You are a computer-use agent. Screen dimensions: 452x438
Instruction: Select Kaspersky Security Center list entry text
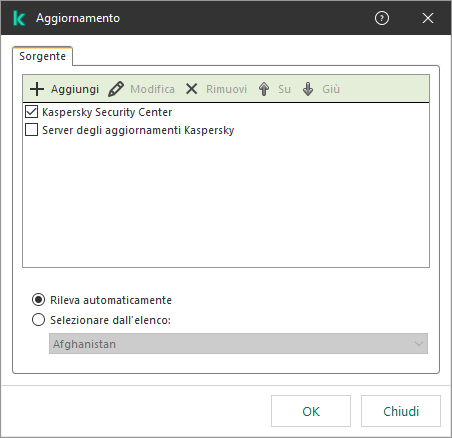click(107, 112)
